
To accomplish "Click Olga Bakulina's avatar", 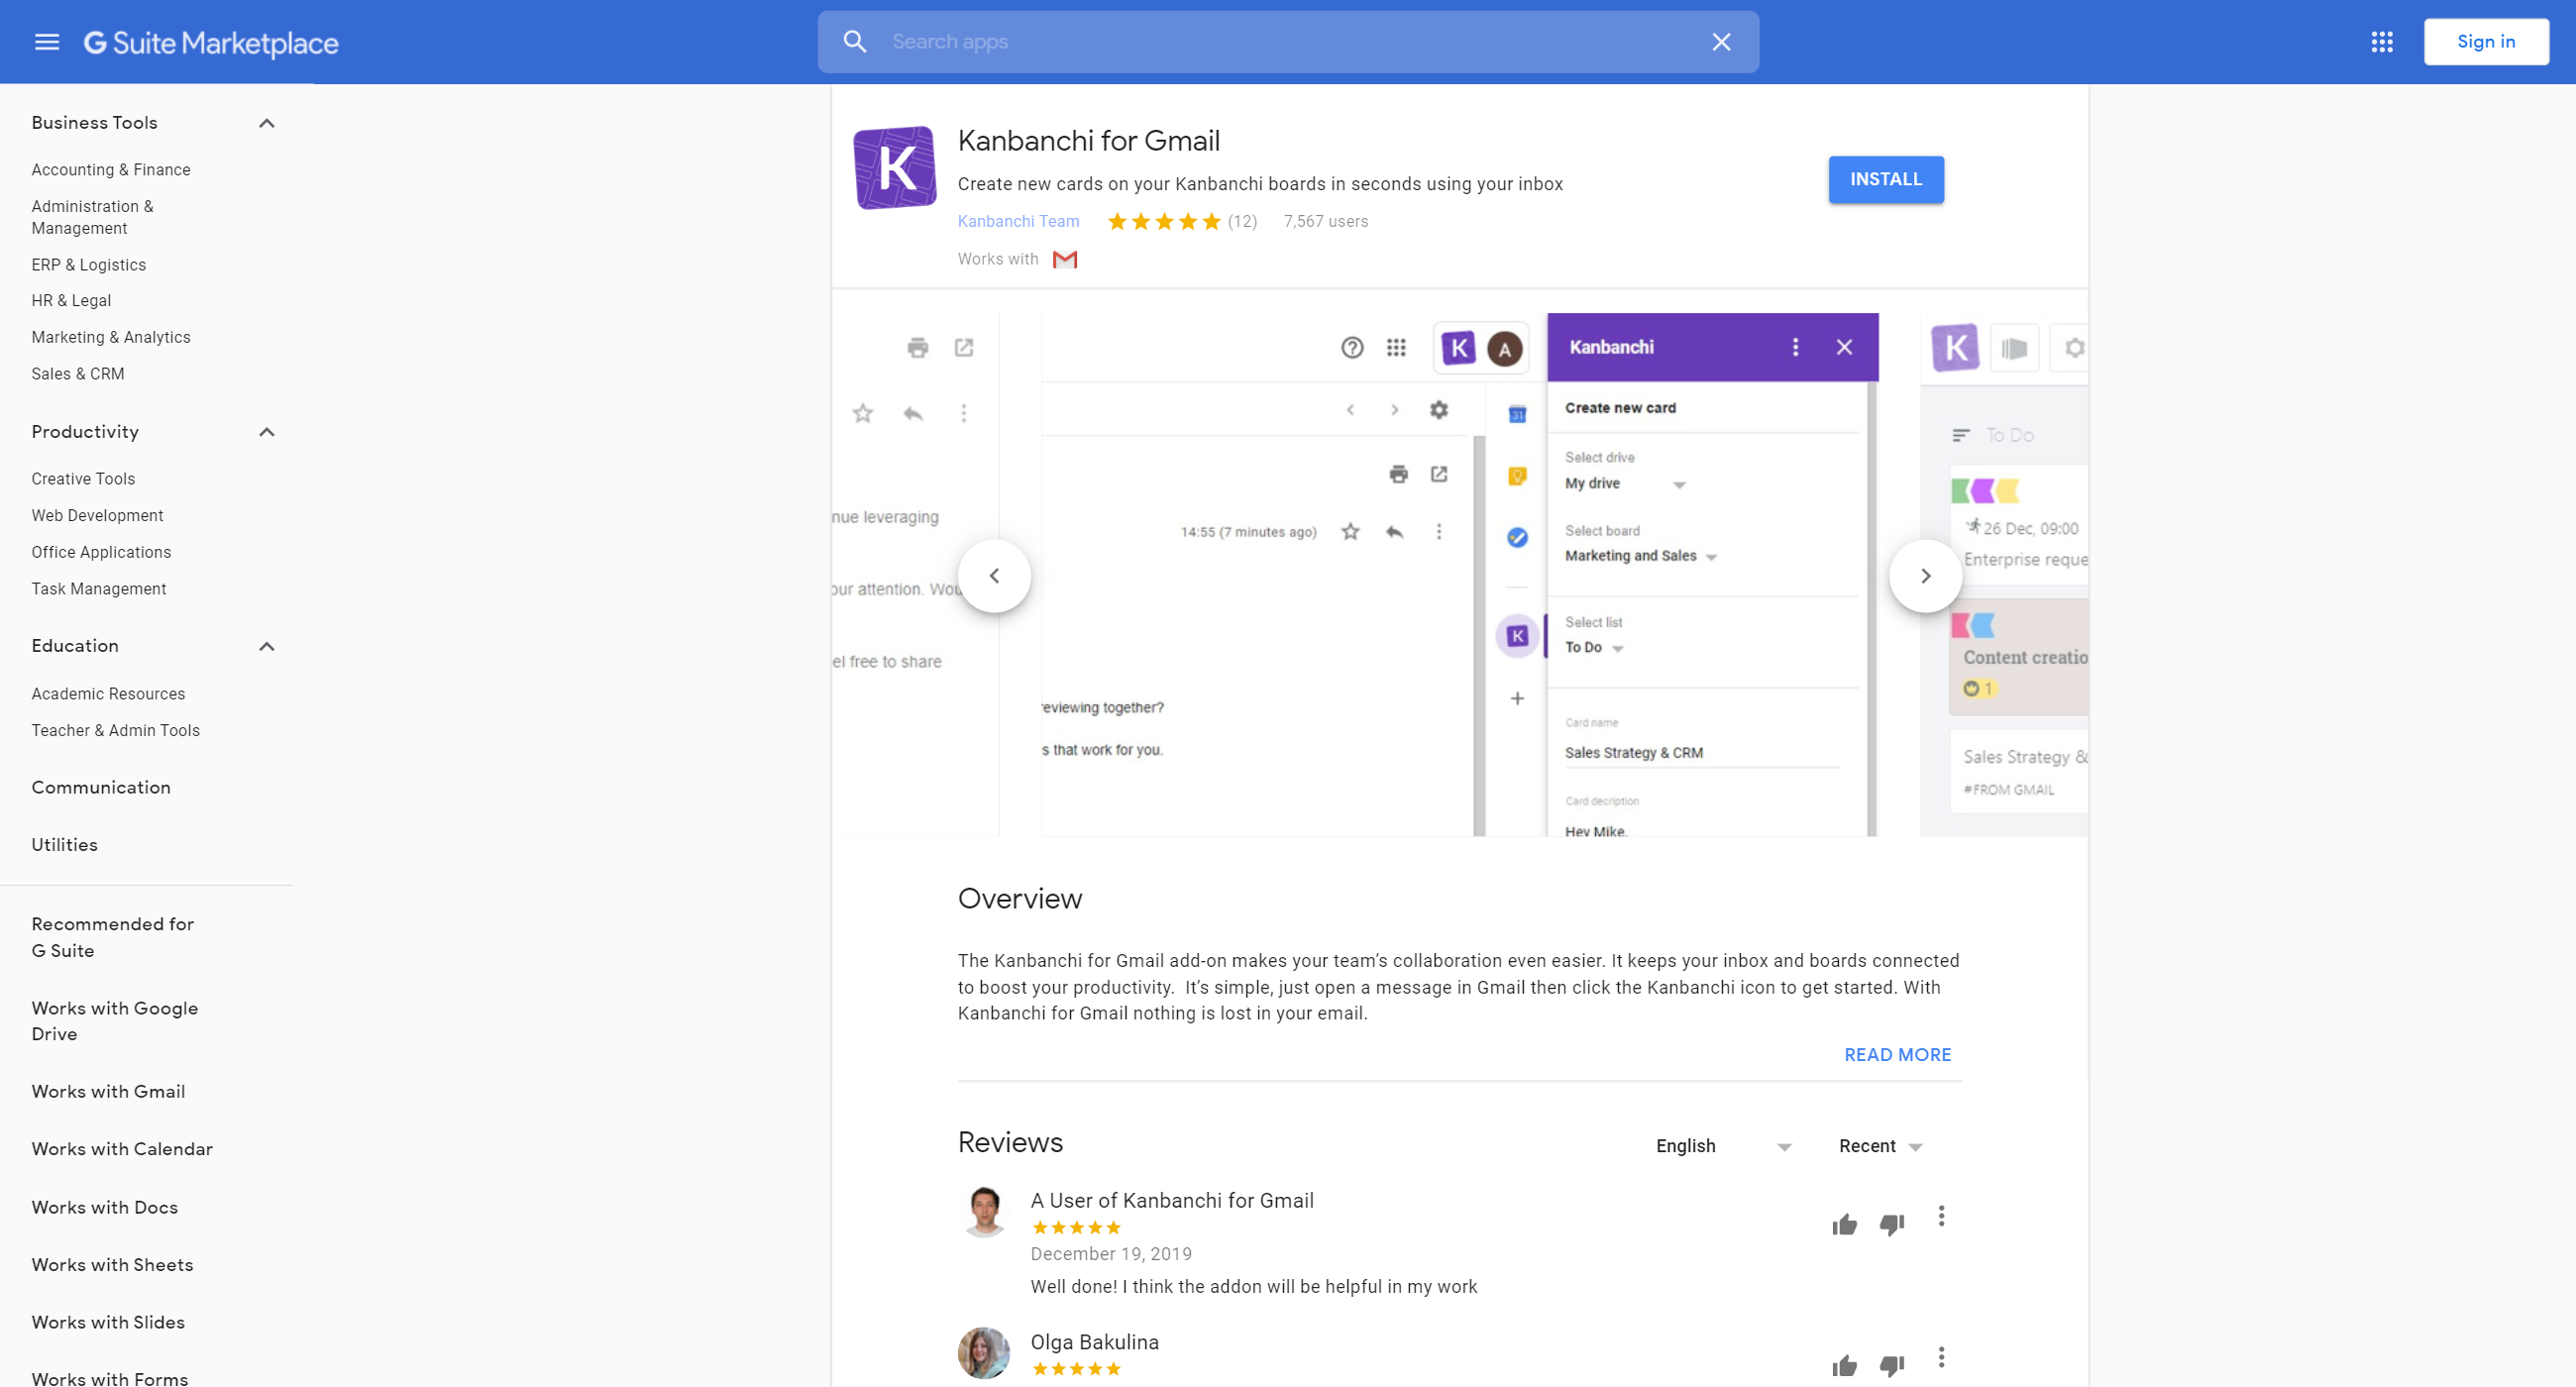I will pos(984,1353).
